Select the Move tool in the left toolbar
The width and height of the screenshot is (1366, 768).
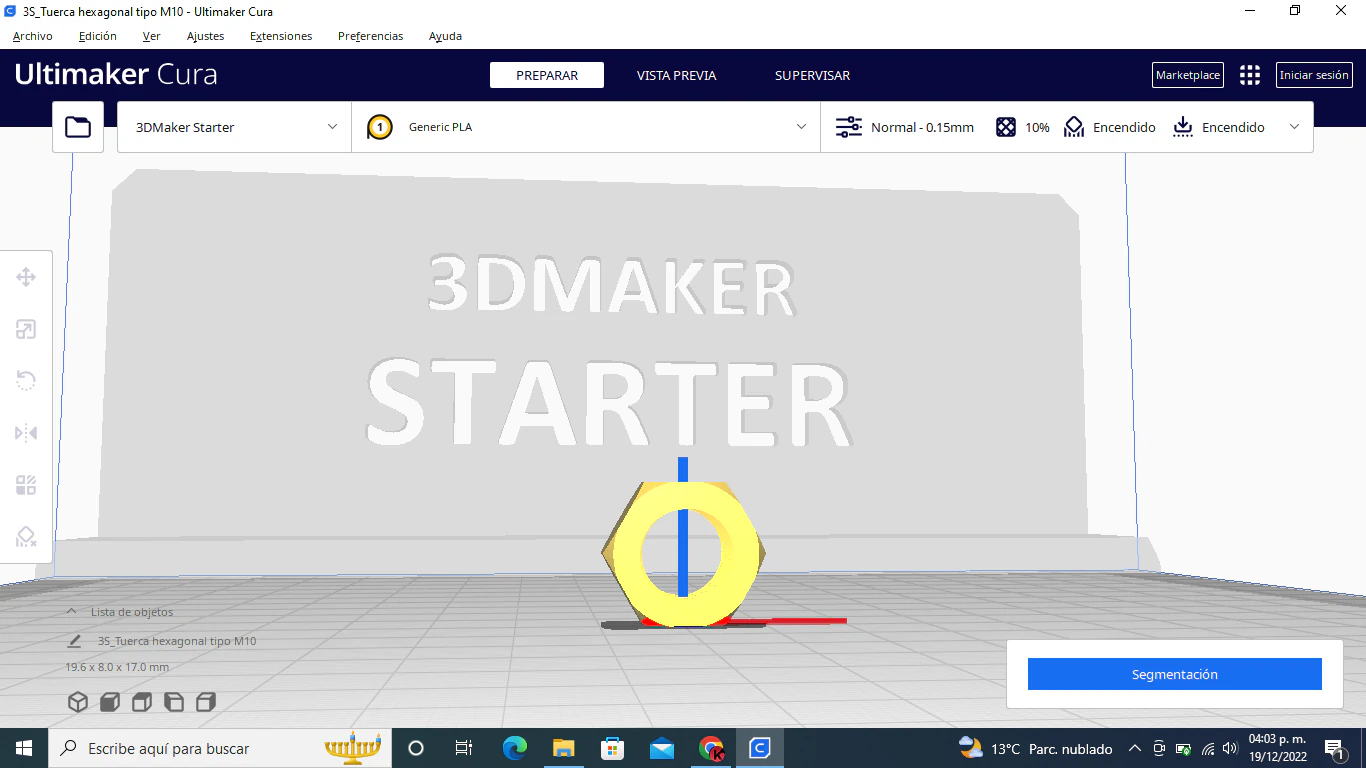[x=26, y=277]
